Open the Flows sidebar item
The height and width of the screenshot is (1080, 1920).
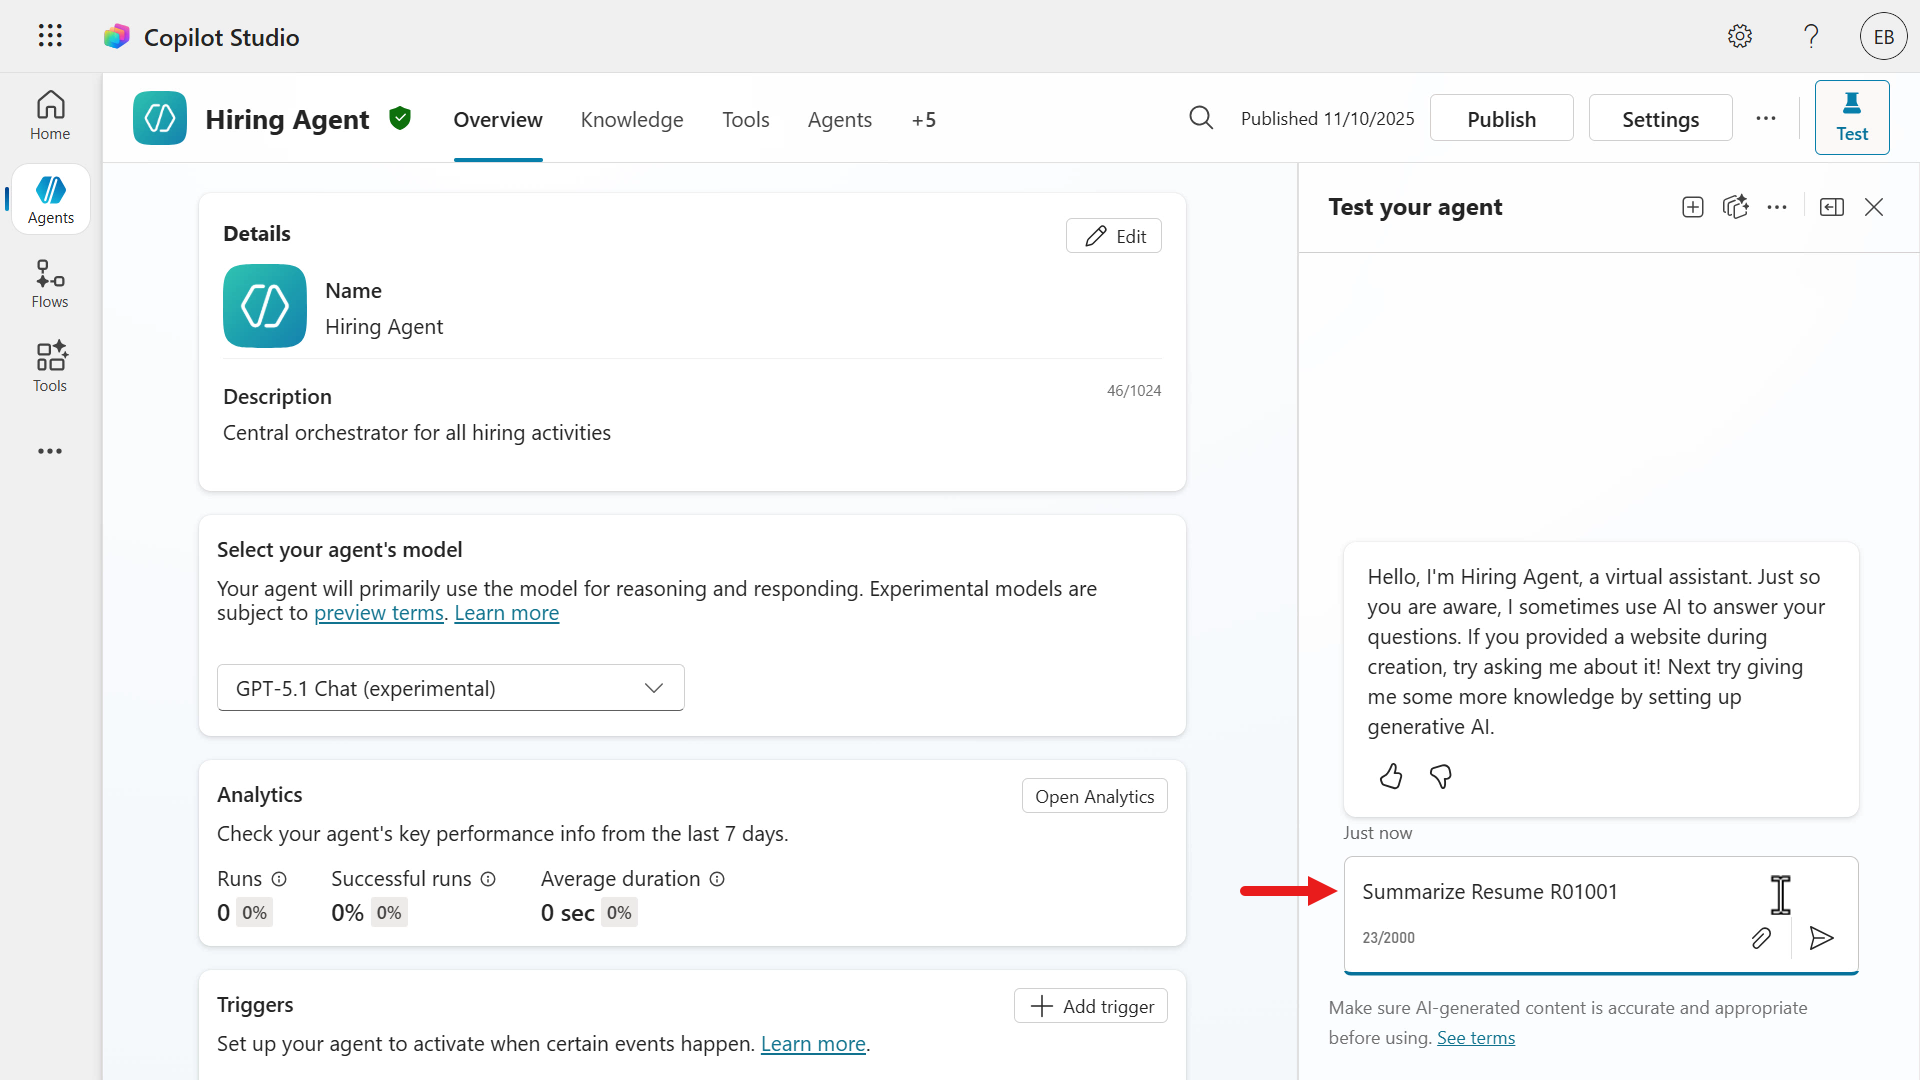(50, 284)
